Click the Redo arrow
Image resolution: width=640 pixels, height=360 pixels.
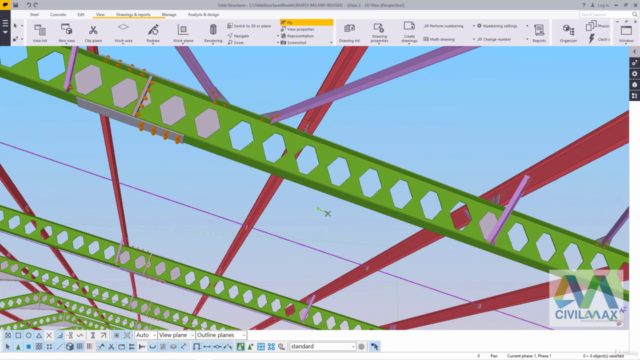[36, 5]
